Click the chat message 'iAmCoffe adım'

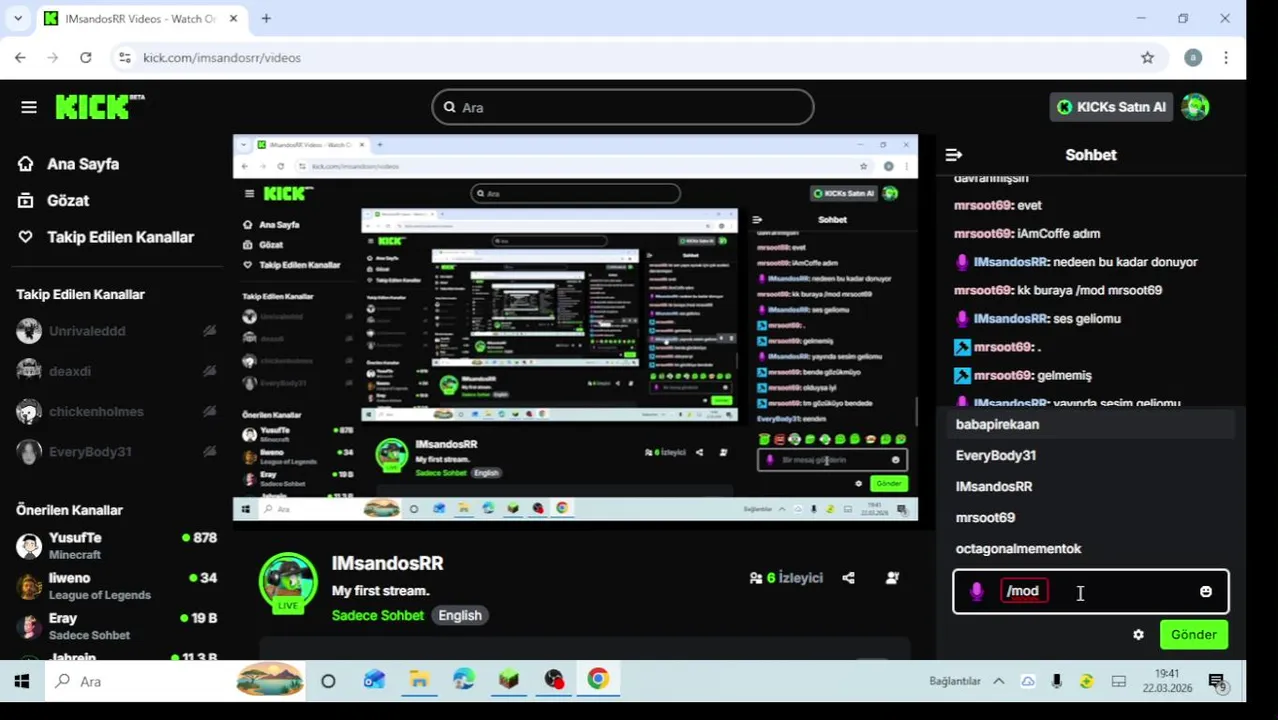click(1058, 234)
